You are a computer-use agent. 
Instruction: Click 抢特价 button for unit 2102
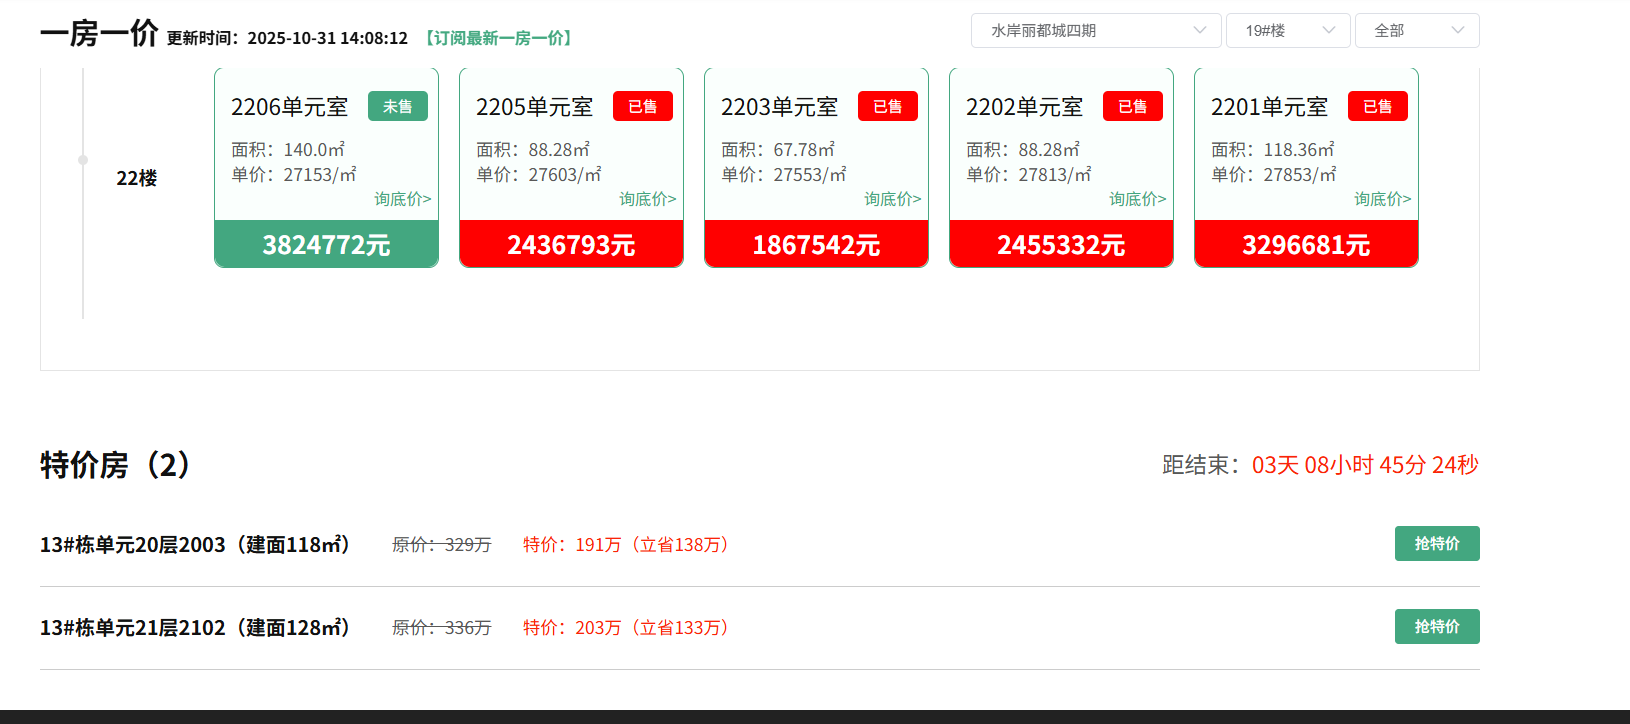point(1436,627)
